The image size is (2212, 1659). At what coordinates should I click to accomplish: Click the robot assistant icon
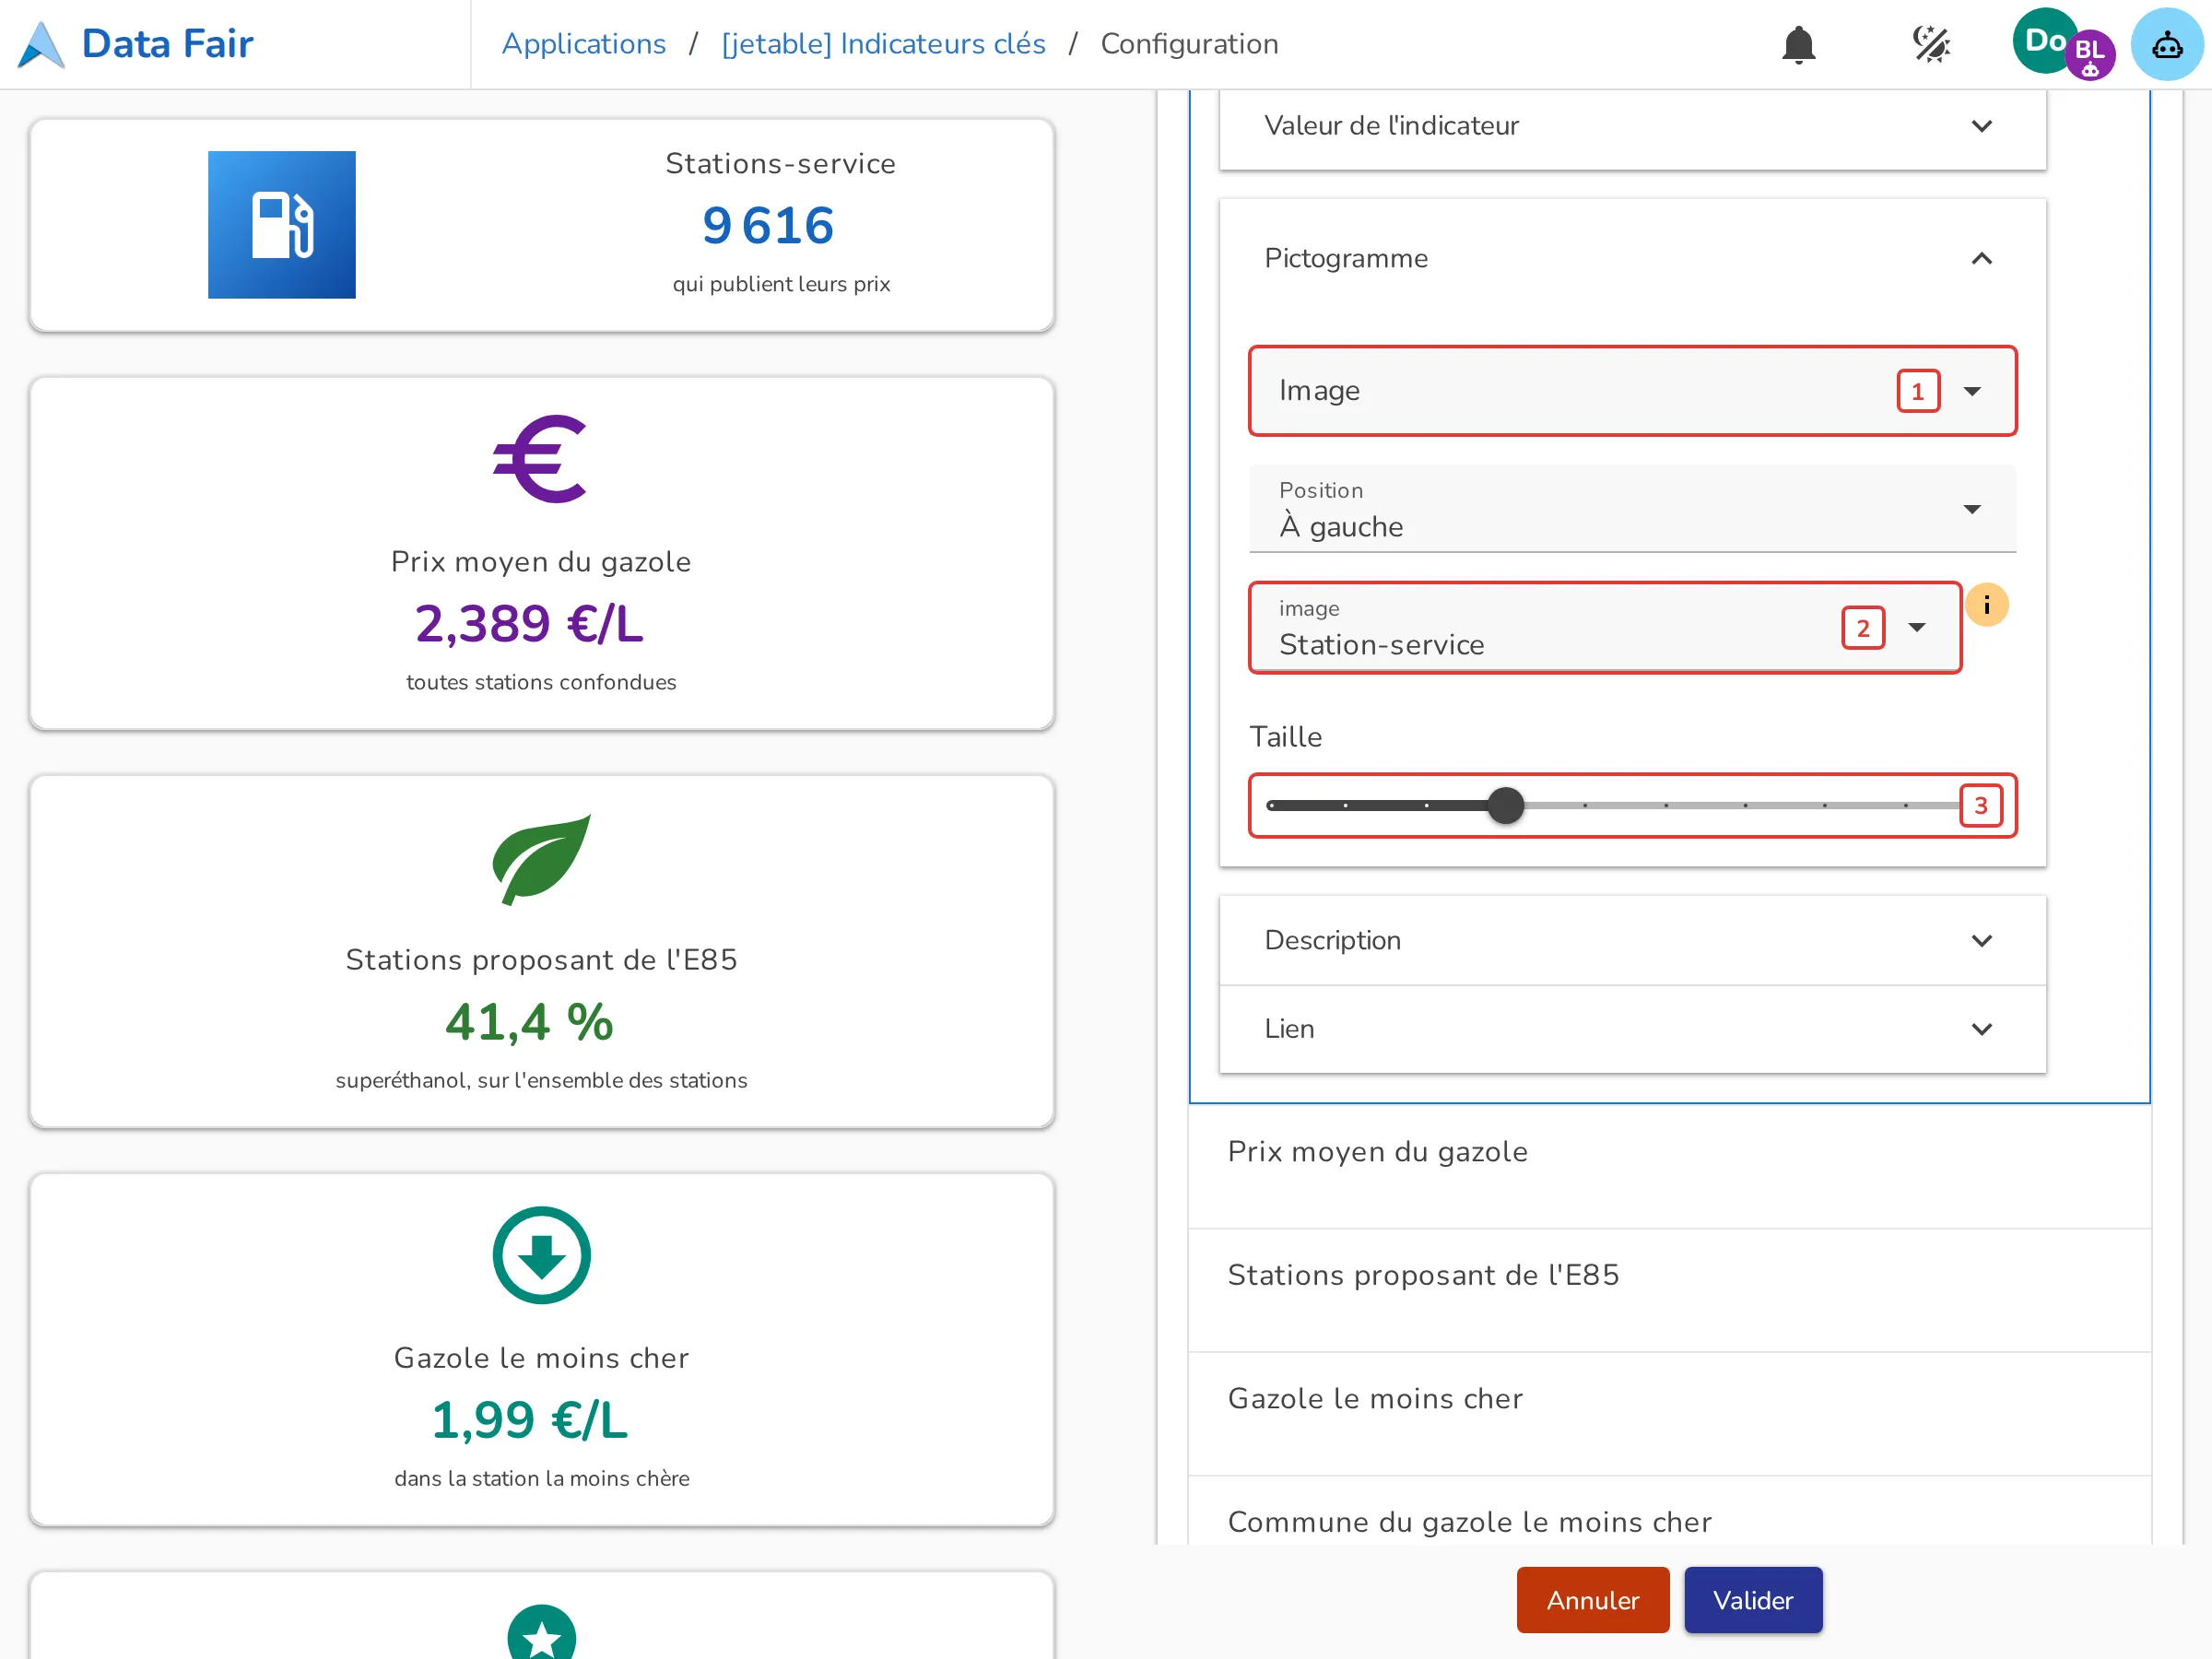point(2167,44)
